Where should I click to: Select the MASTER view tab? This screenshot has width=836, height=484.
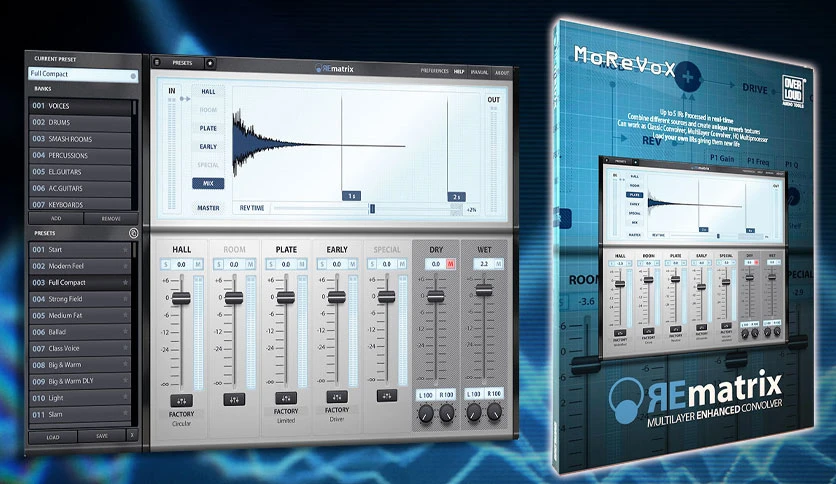(x=208, y=208)
